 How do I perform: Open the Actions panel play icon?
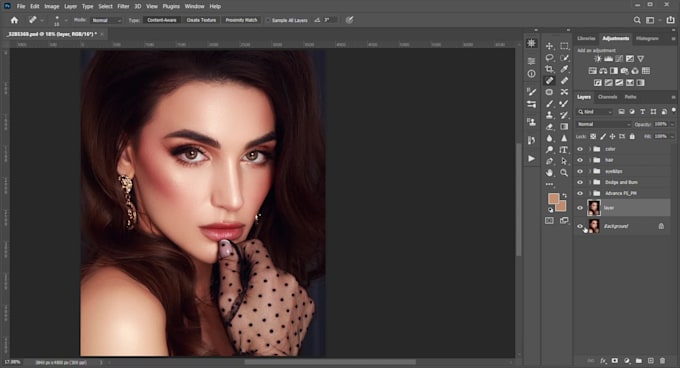[532, 159]
